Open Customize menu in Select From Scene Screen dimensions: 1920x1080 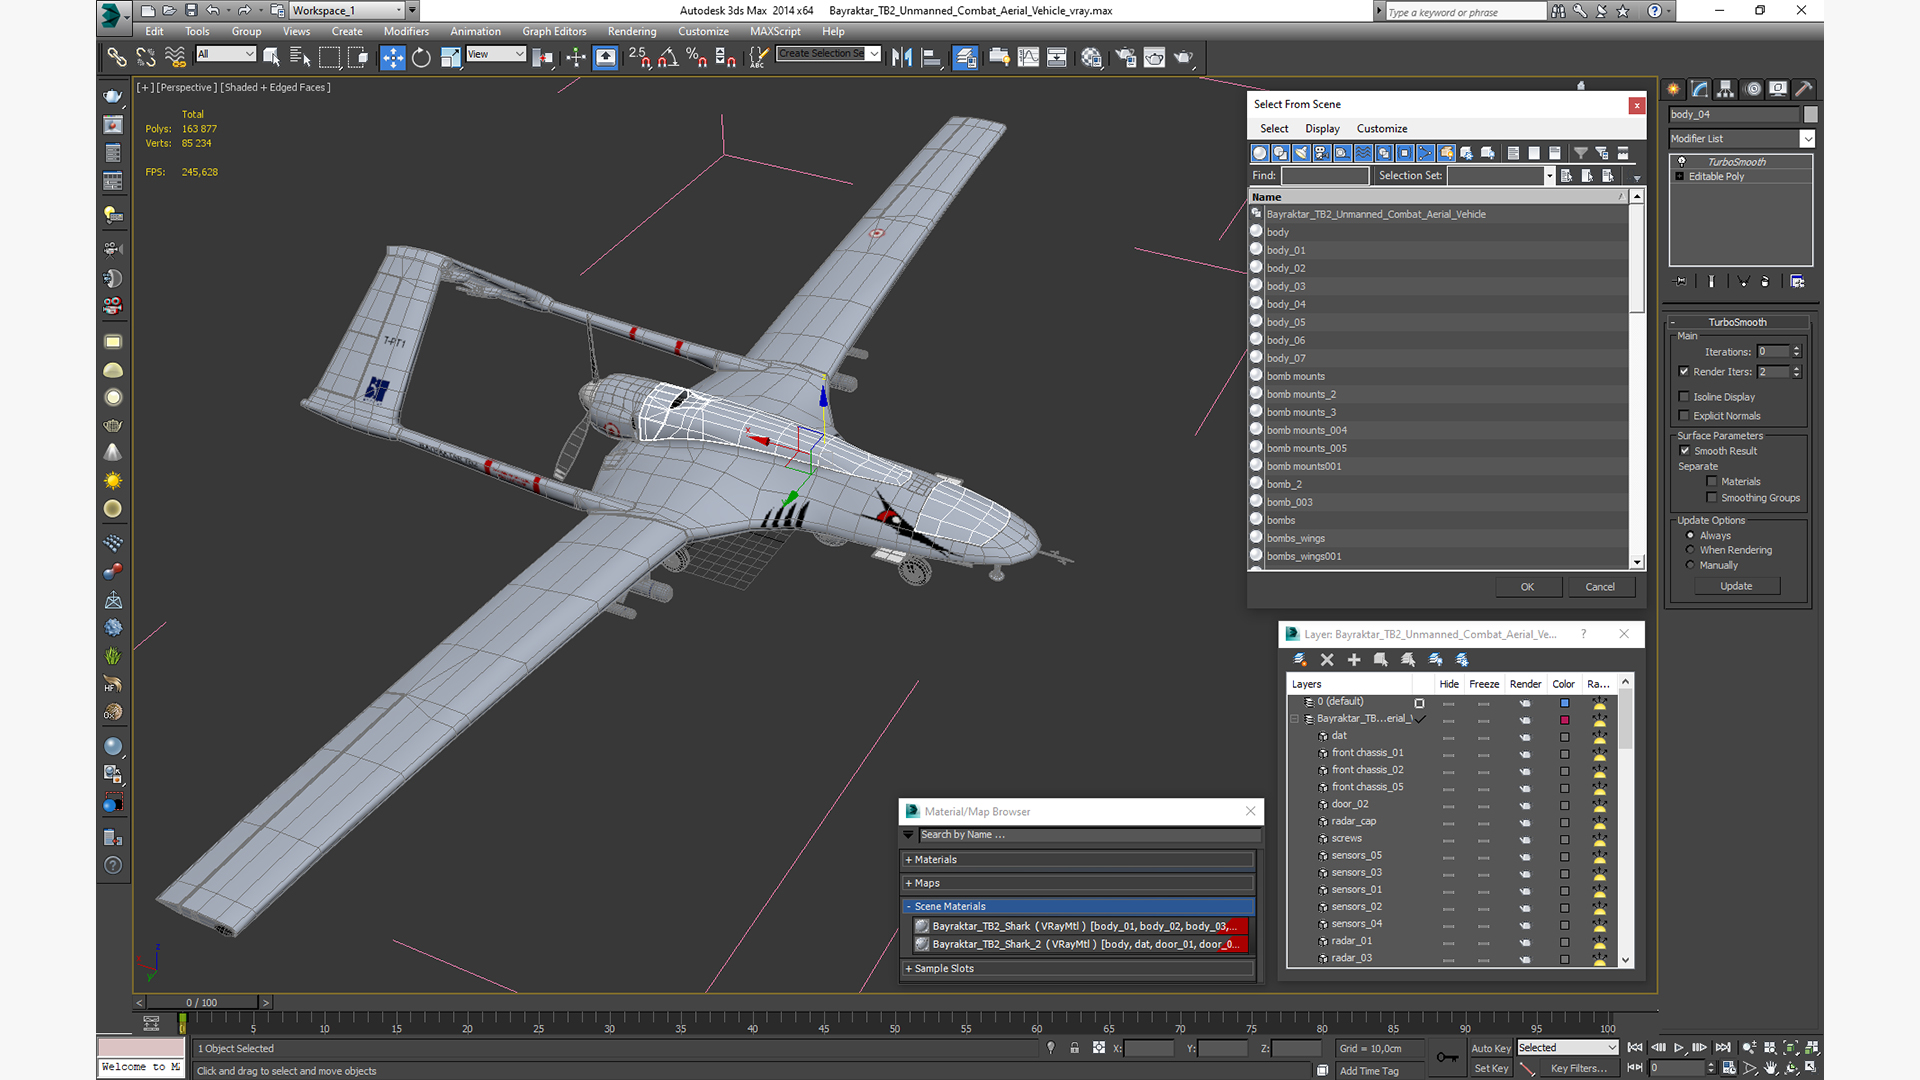[1382, 129]
